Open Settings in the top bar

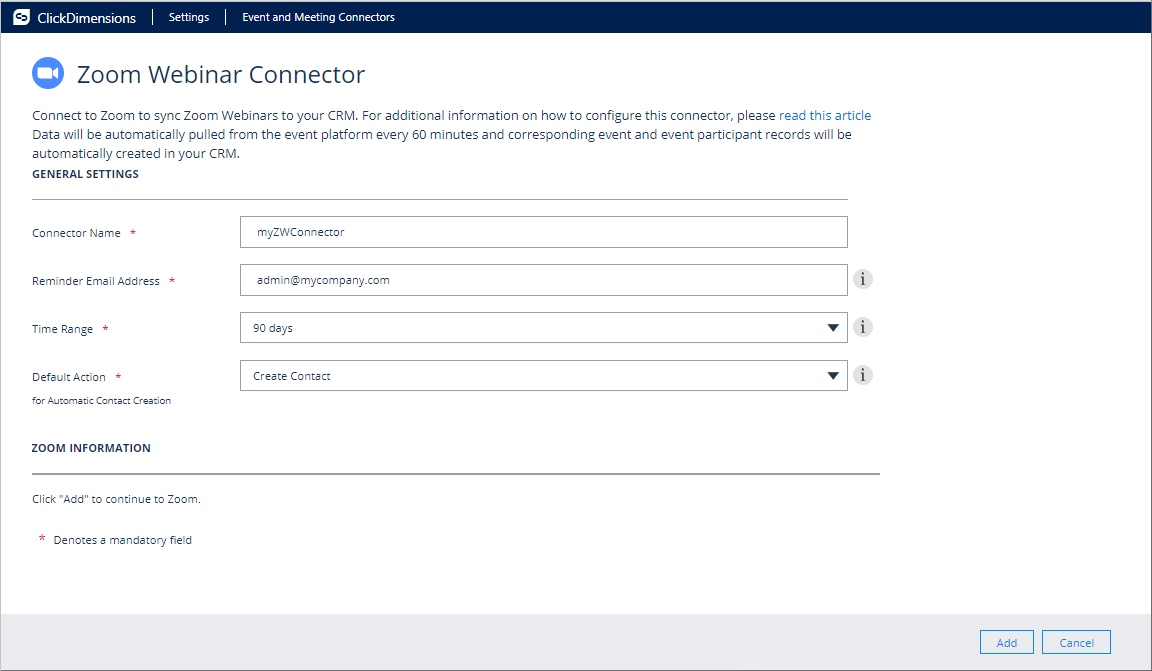pos(189,17)
